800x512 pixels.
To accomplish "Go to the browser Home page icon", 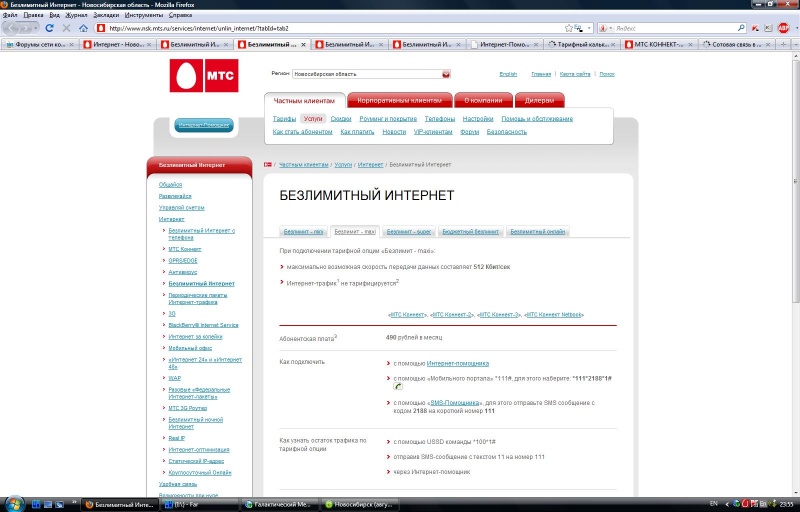I will [x=85, y=28].
